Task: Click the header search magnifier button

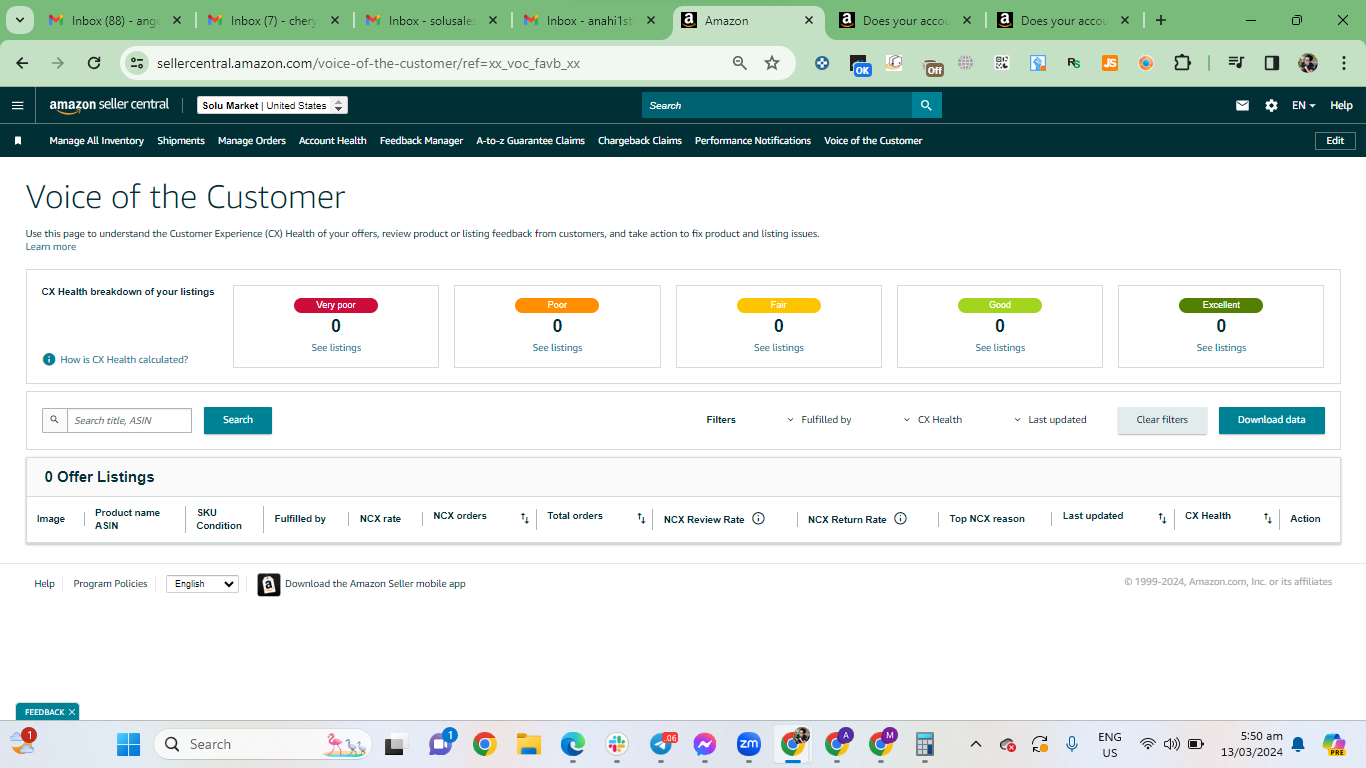Action: 927,105
